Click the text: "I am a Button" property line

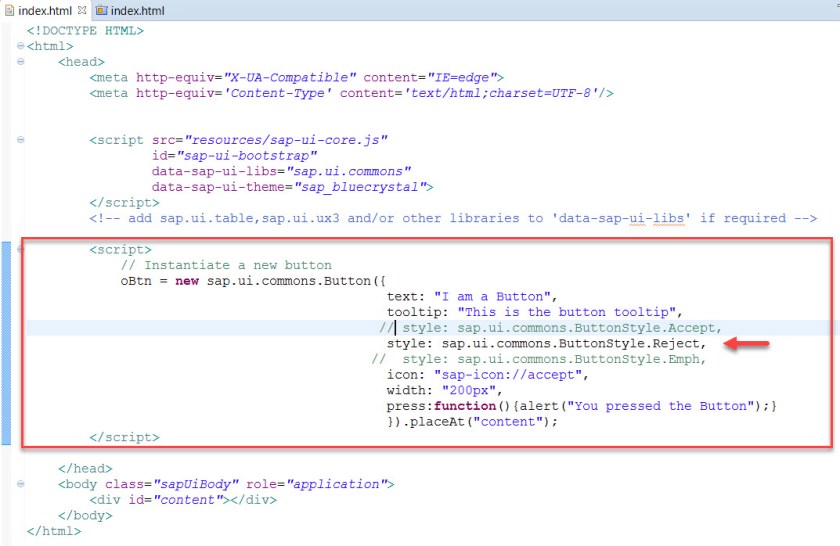472,296
